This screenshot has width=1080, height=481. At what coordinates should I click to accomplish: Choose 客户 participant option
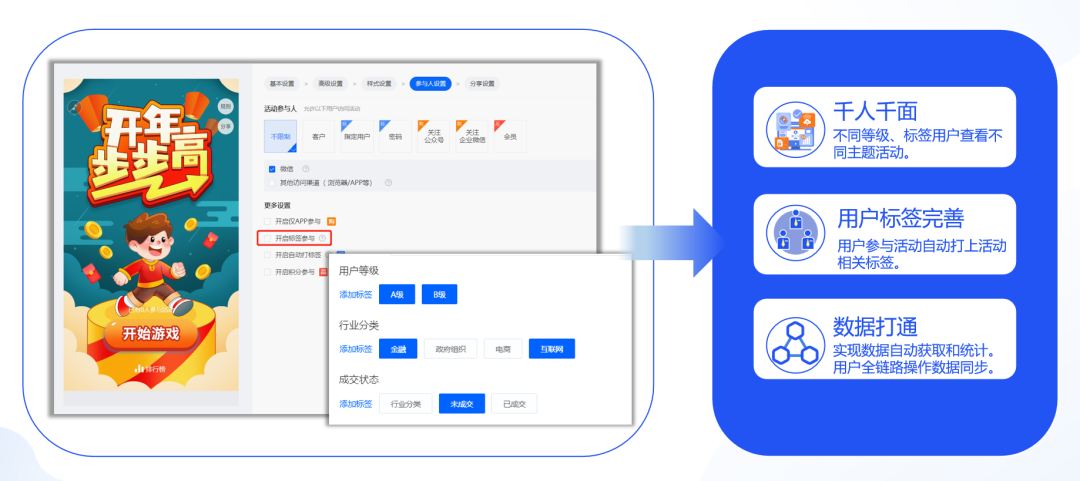point(318,136)
